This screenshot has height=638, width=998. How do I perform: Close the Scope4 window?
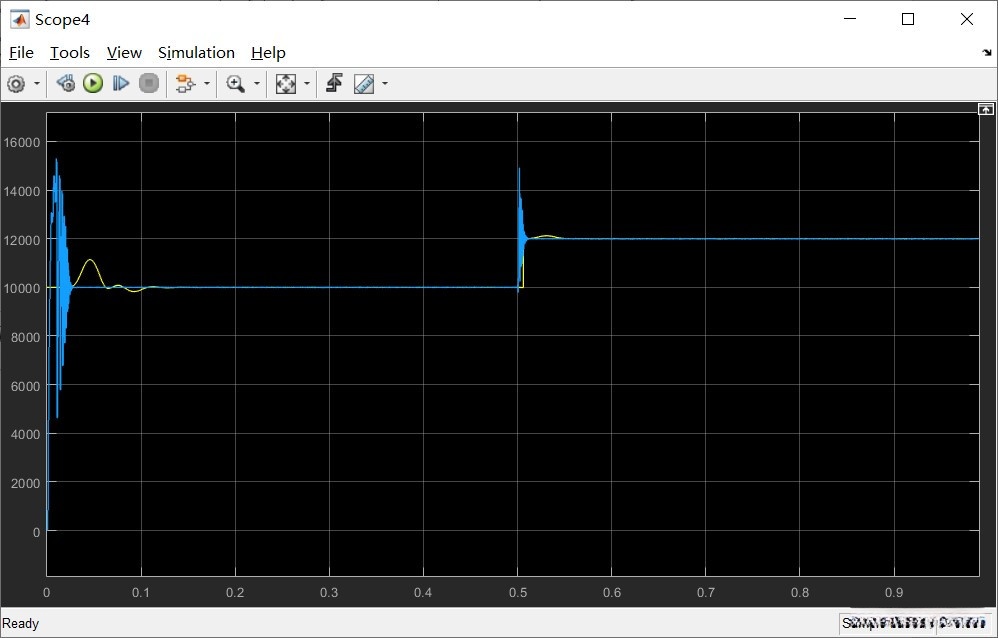coord(967,20)
